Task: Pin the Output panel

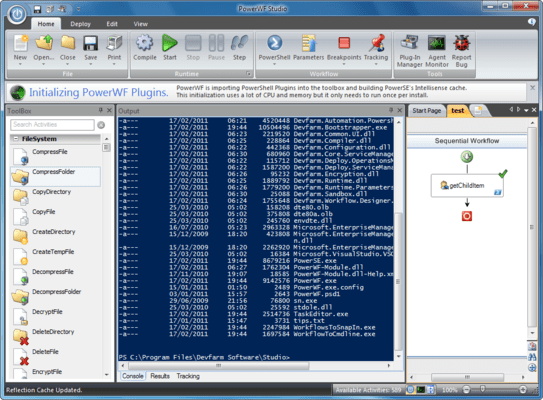Action: [391, 110]
